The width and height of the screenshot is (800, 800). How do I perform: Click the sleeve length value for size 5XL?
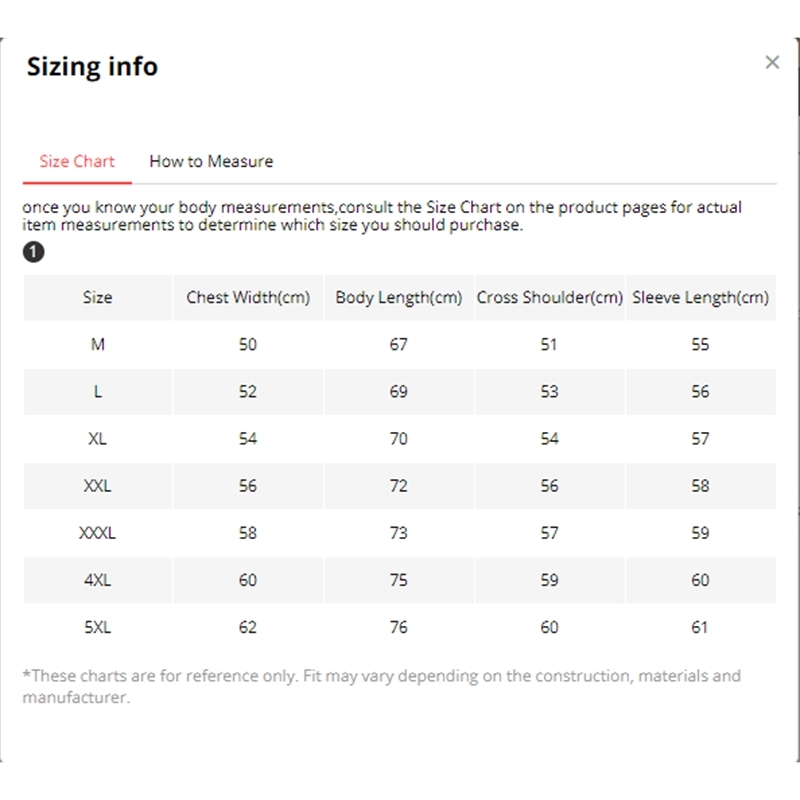700,627
